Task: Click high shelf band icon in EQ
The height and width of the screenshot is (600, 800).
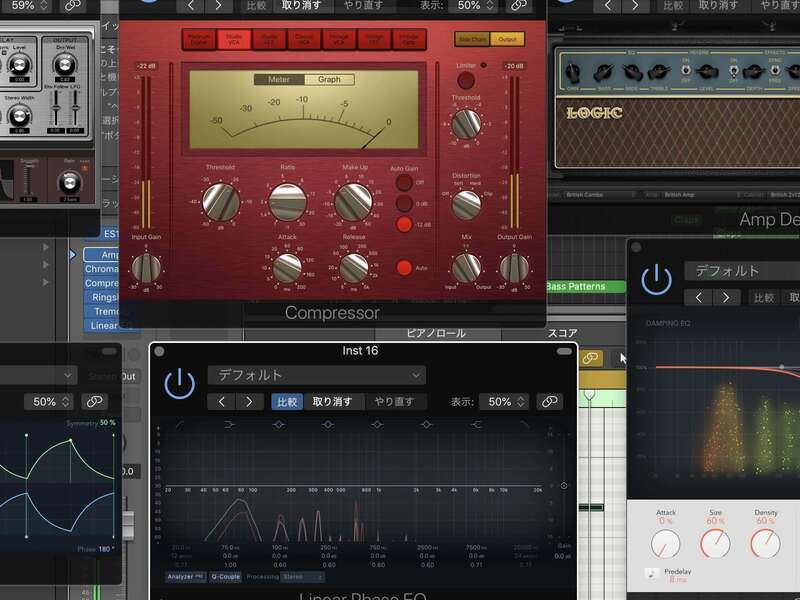Action: click(x=476, y=425)
